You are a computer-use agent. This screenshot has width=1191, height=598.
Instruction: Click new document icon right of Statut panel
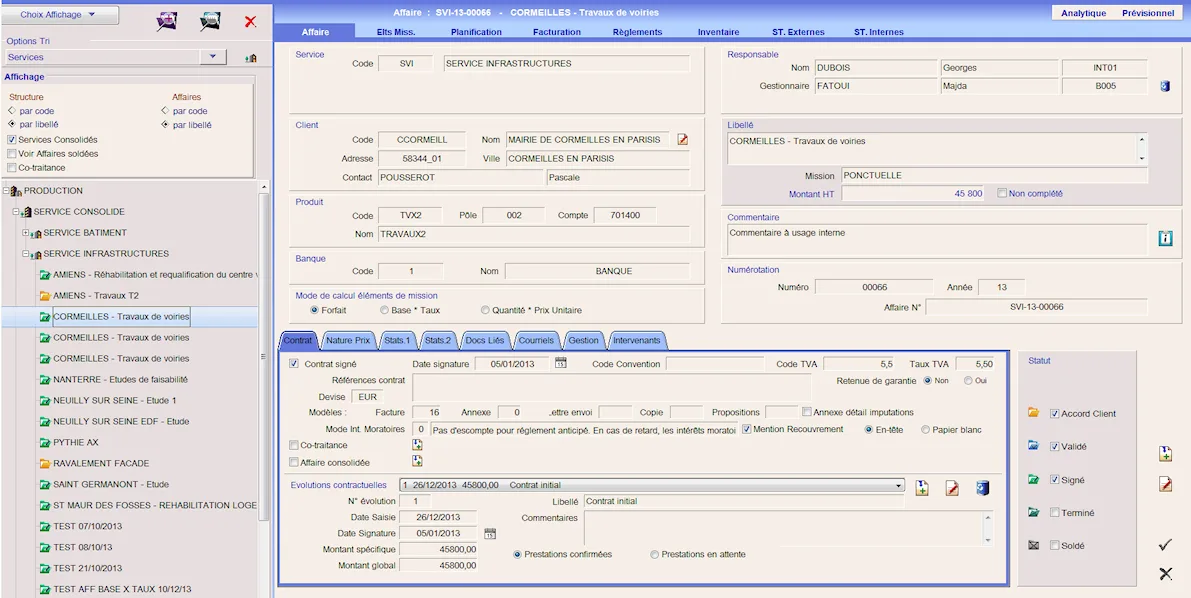tap(1166, 454)
